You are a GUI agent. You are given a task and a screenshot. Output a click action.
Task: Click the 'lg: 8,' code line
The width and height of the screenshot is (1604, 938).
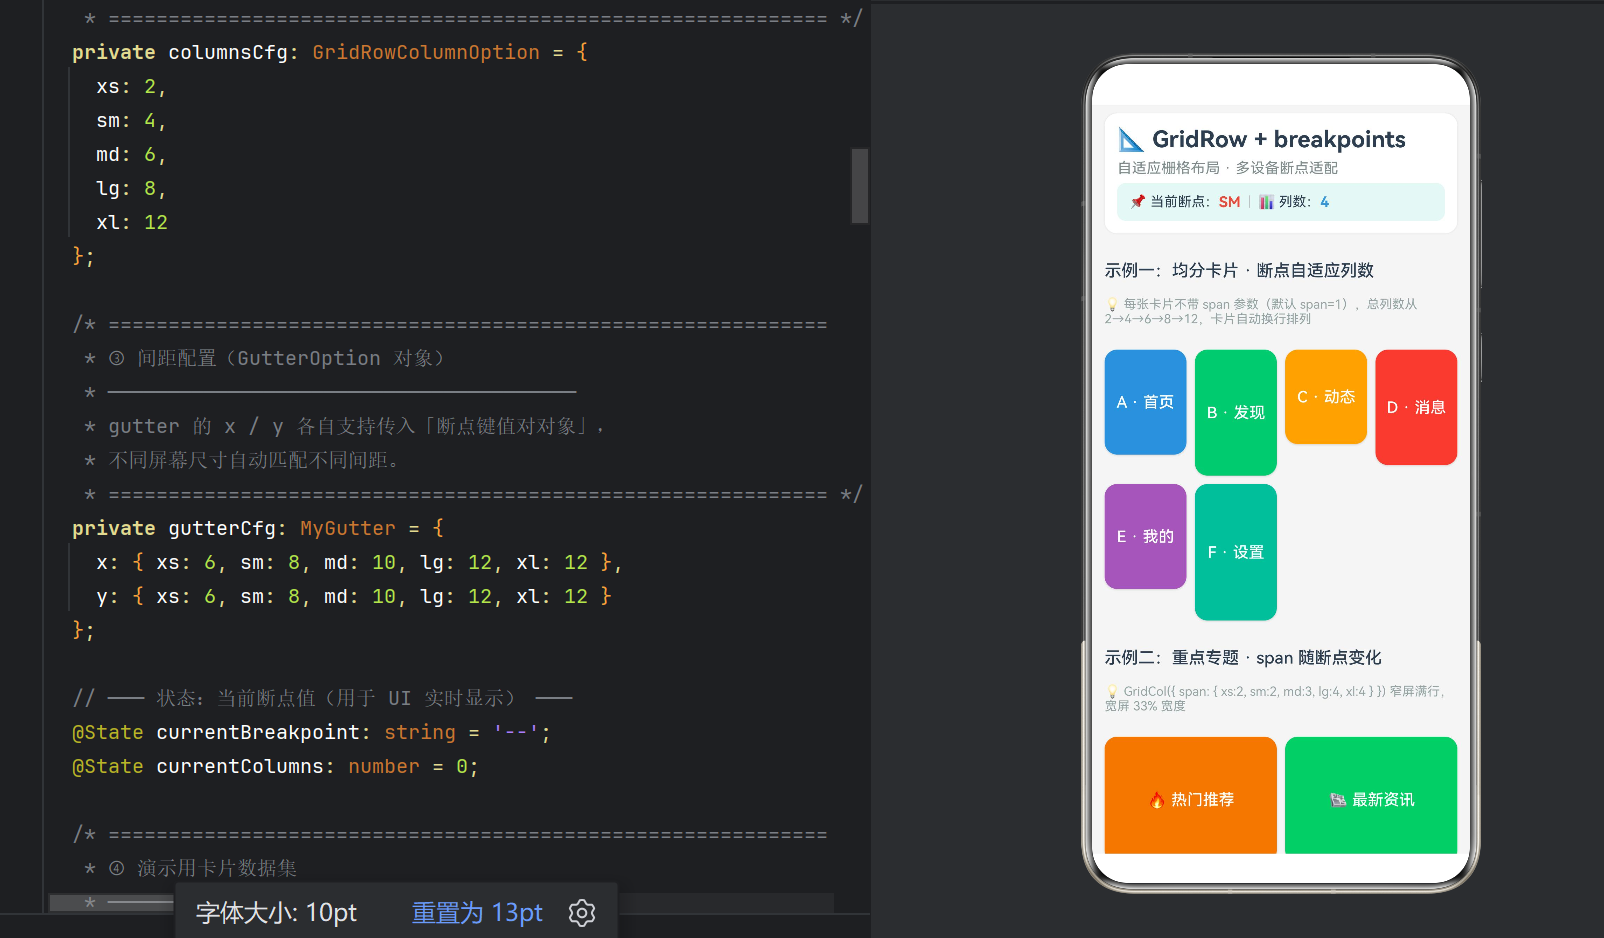tap(131, 188)
